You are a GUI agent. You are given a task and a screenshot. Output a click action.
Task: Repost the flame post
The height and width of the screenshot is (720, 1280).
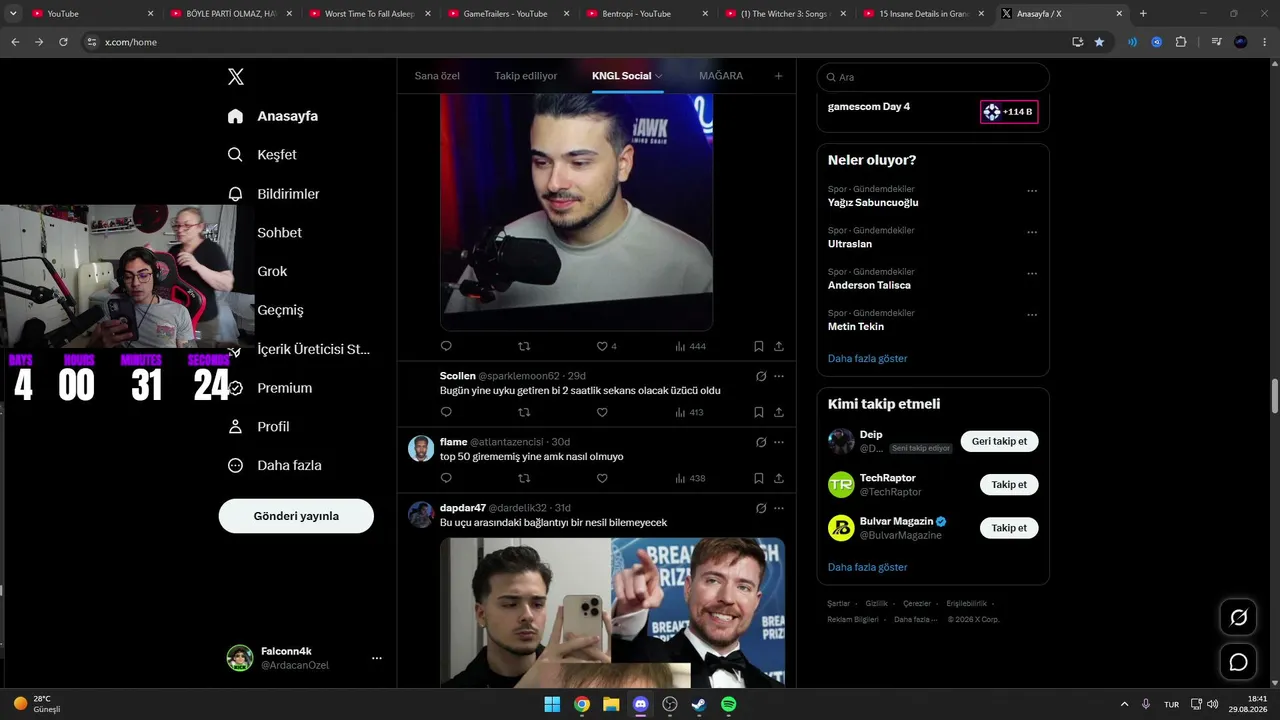pos(524,478)
